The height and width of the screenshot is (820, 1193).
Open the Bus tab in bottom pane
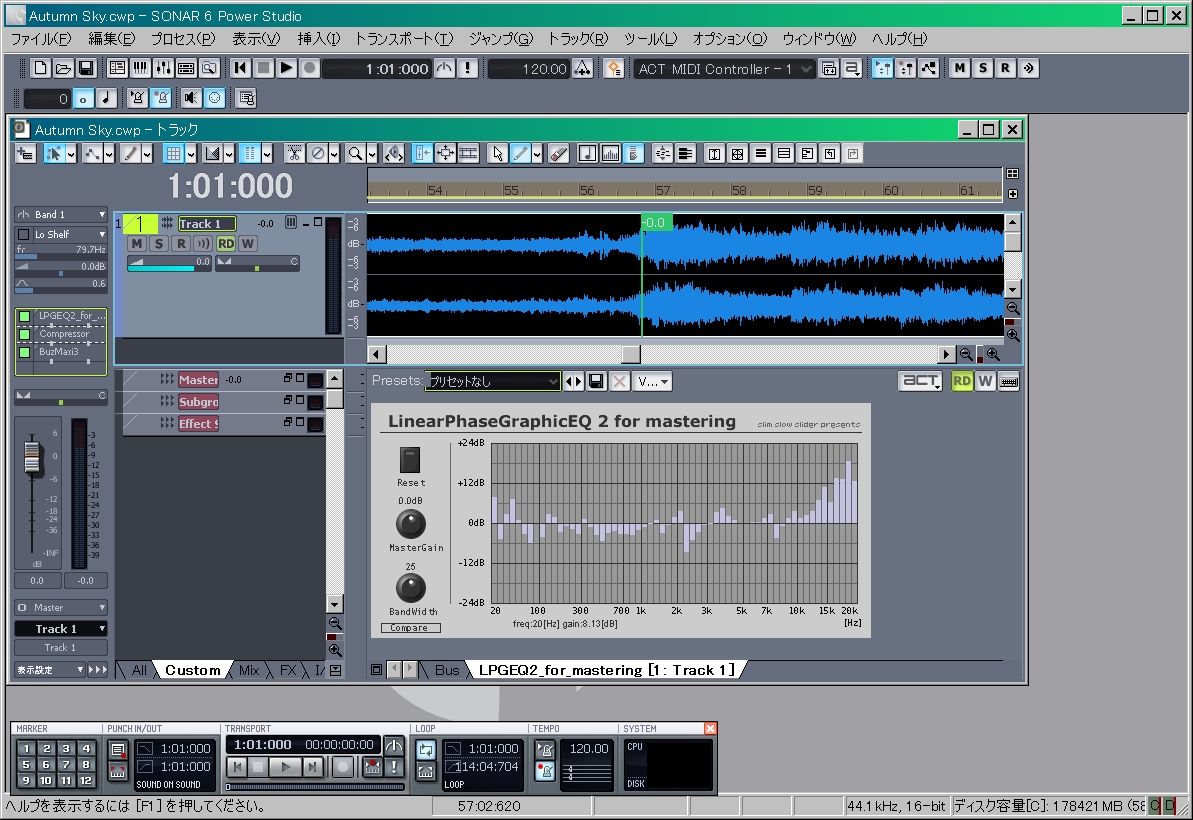(447, 670)
